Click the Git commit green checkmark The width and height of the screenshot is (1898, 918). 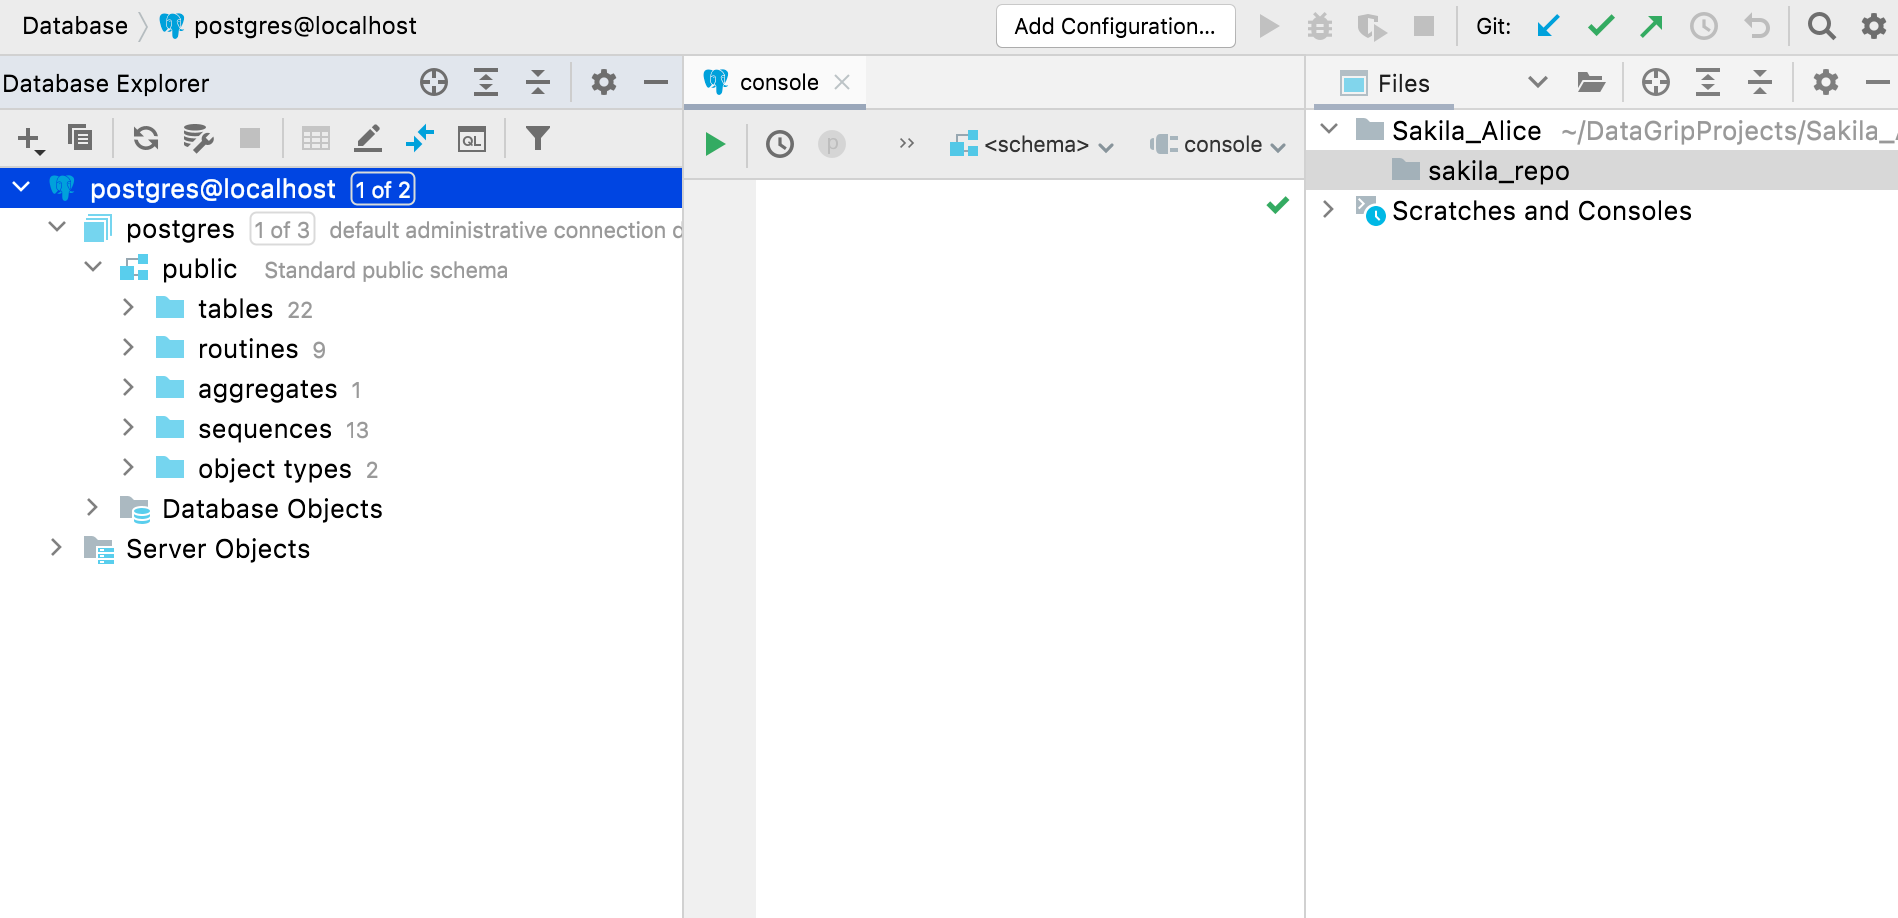tap(1600, 26)
